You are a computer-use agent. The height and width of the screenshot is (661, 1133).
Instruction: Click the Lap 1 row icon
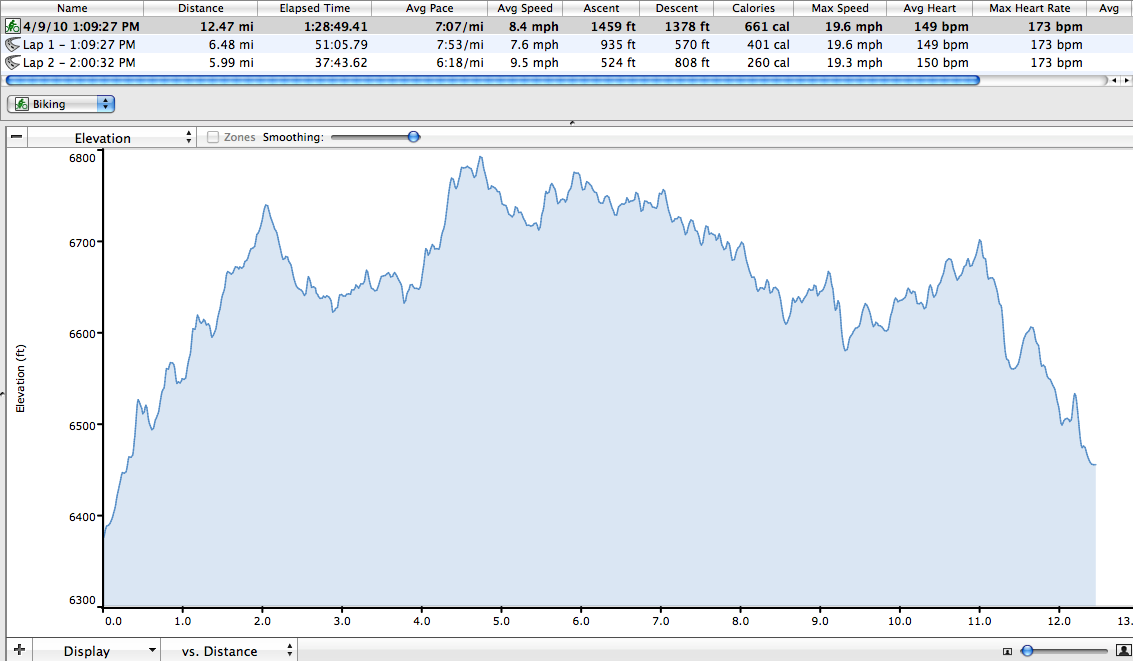point(13,45)
